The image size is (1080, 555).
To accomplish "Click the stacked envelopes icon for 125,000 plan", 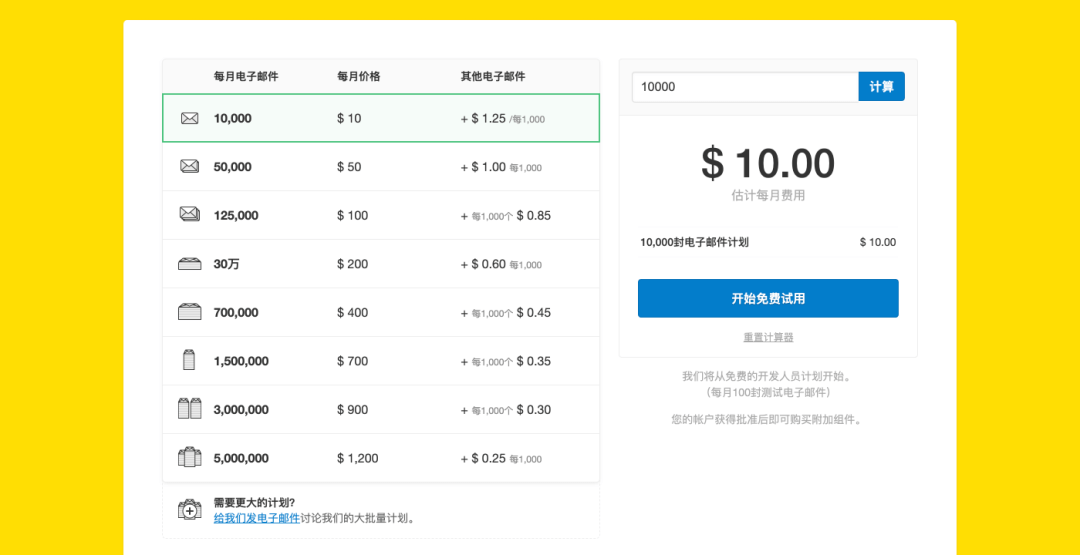I will pos(189,214).
